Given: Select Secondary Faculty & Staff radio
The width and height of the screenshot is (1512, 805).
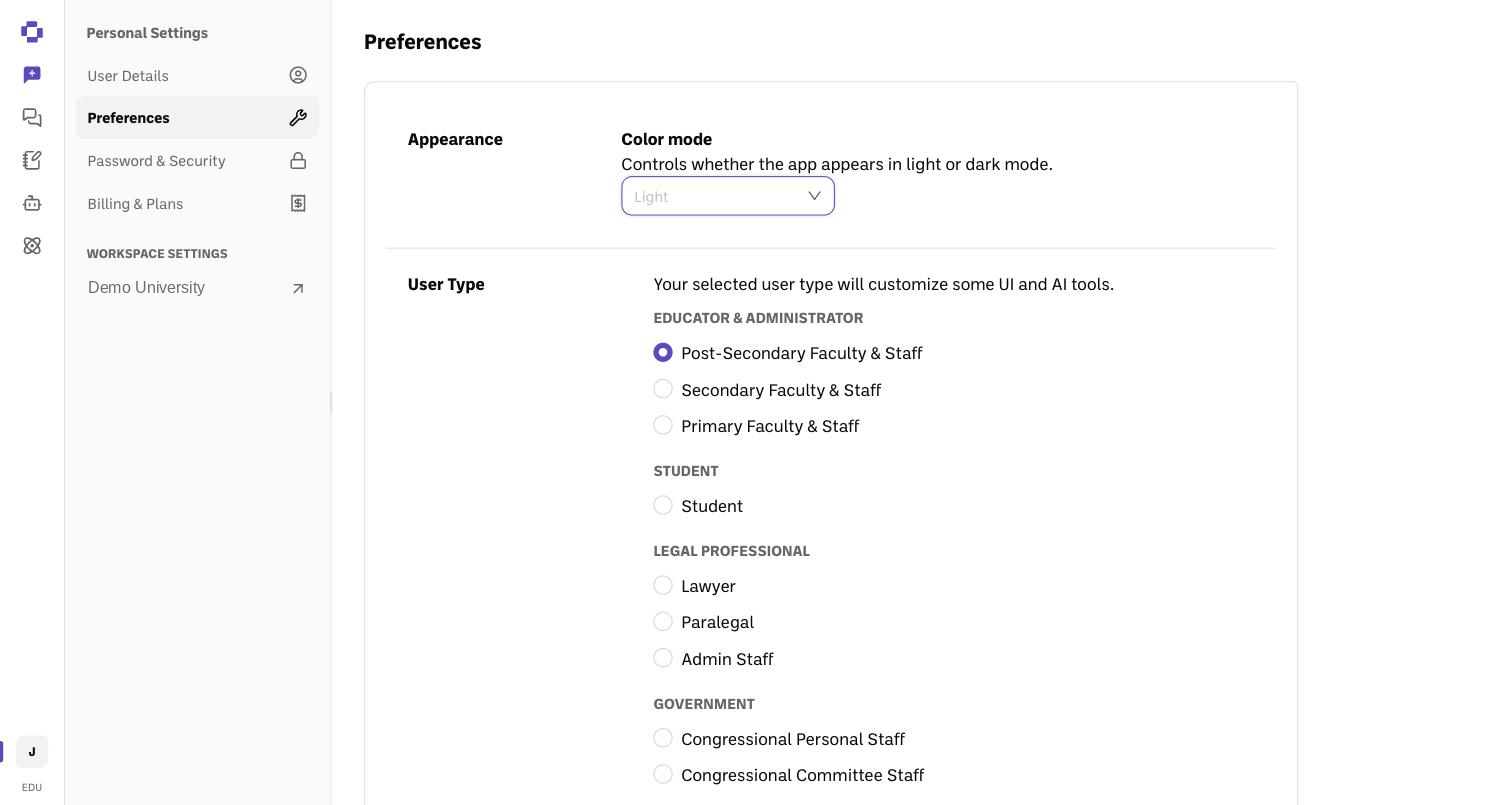Looking at the screenshot, I should click(663, 389).
